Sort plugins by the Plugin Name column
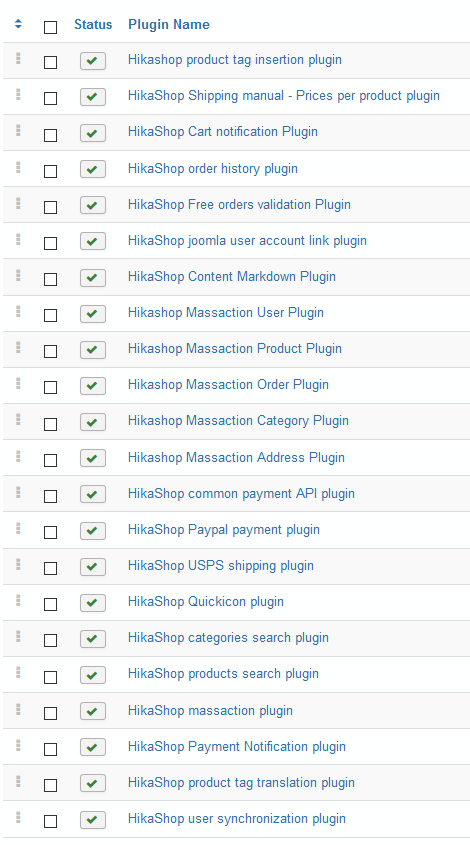Viewport: 470px width, 845px height. (169, 24)
